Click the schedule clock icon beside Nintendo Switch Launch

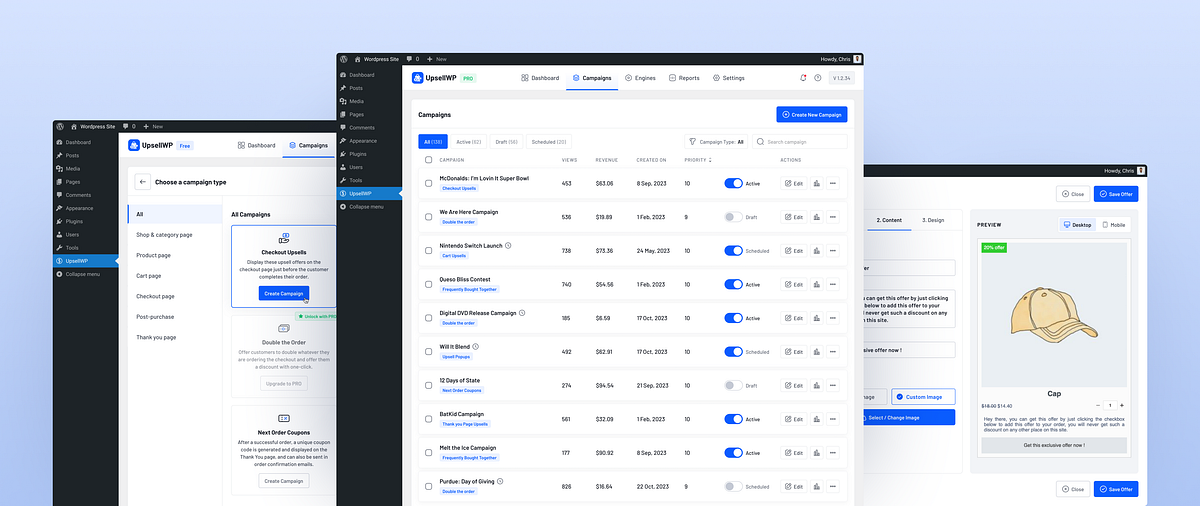pos(508,245)
